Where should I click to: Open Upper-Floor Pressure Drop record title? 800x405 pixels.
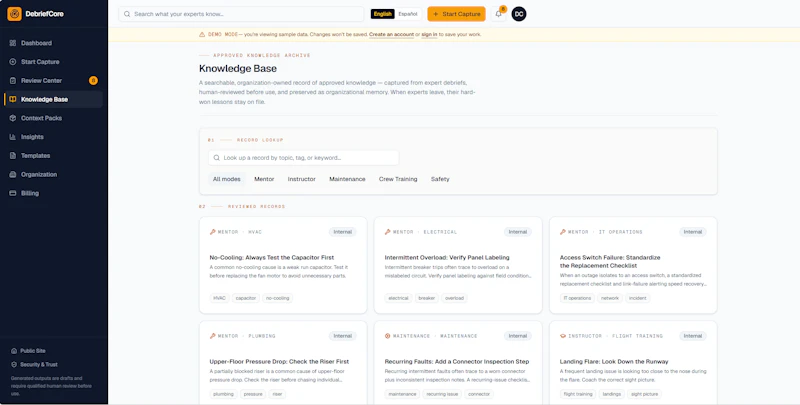click(279, 362)
